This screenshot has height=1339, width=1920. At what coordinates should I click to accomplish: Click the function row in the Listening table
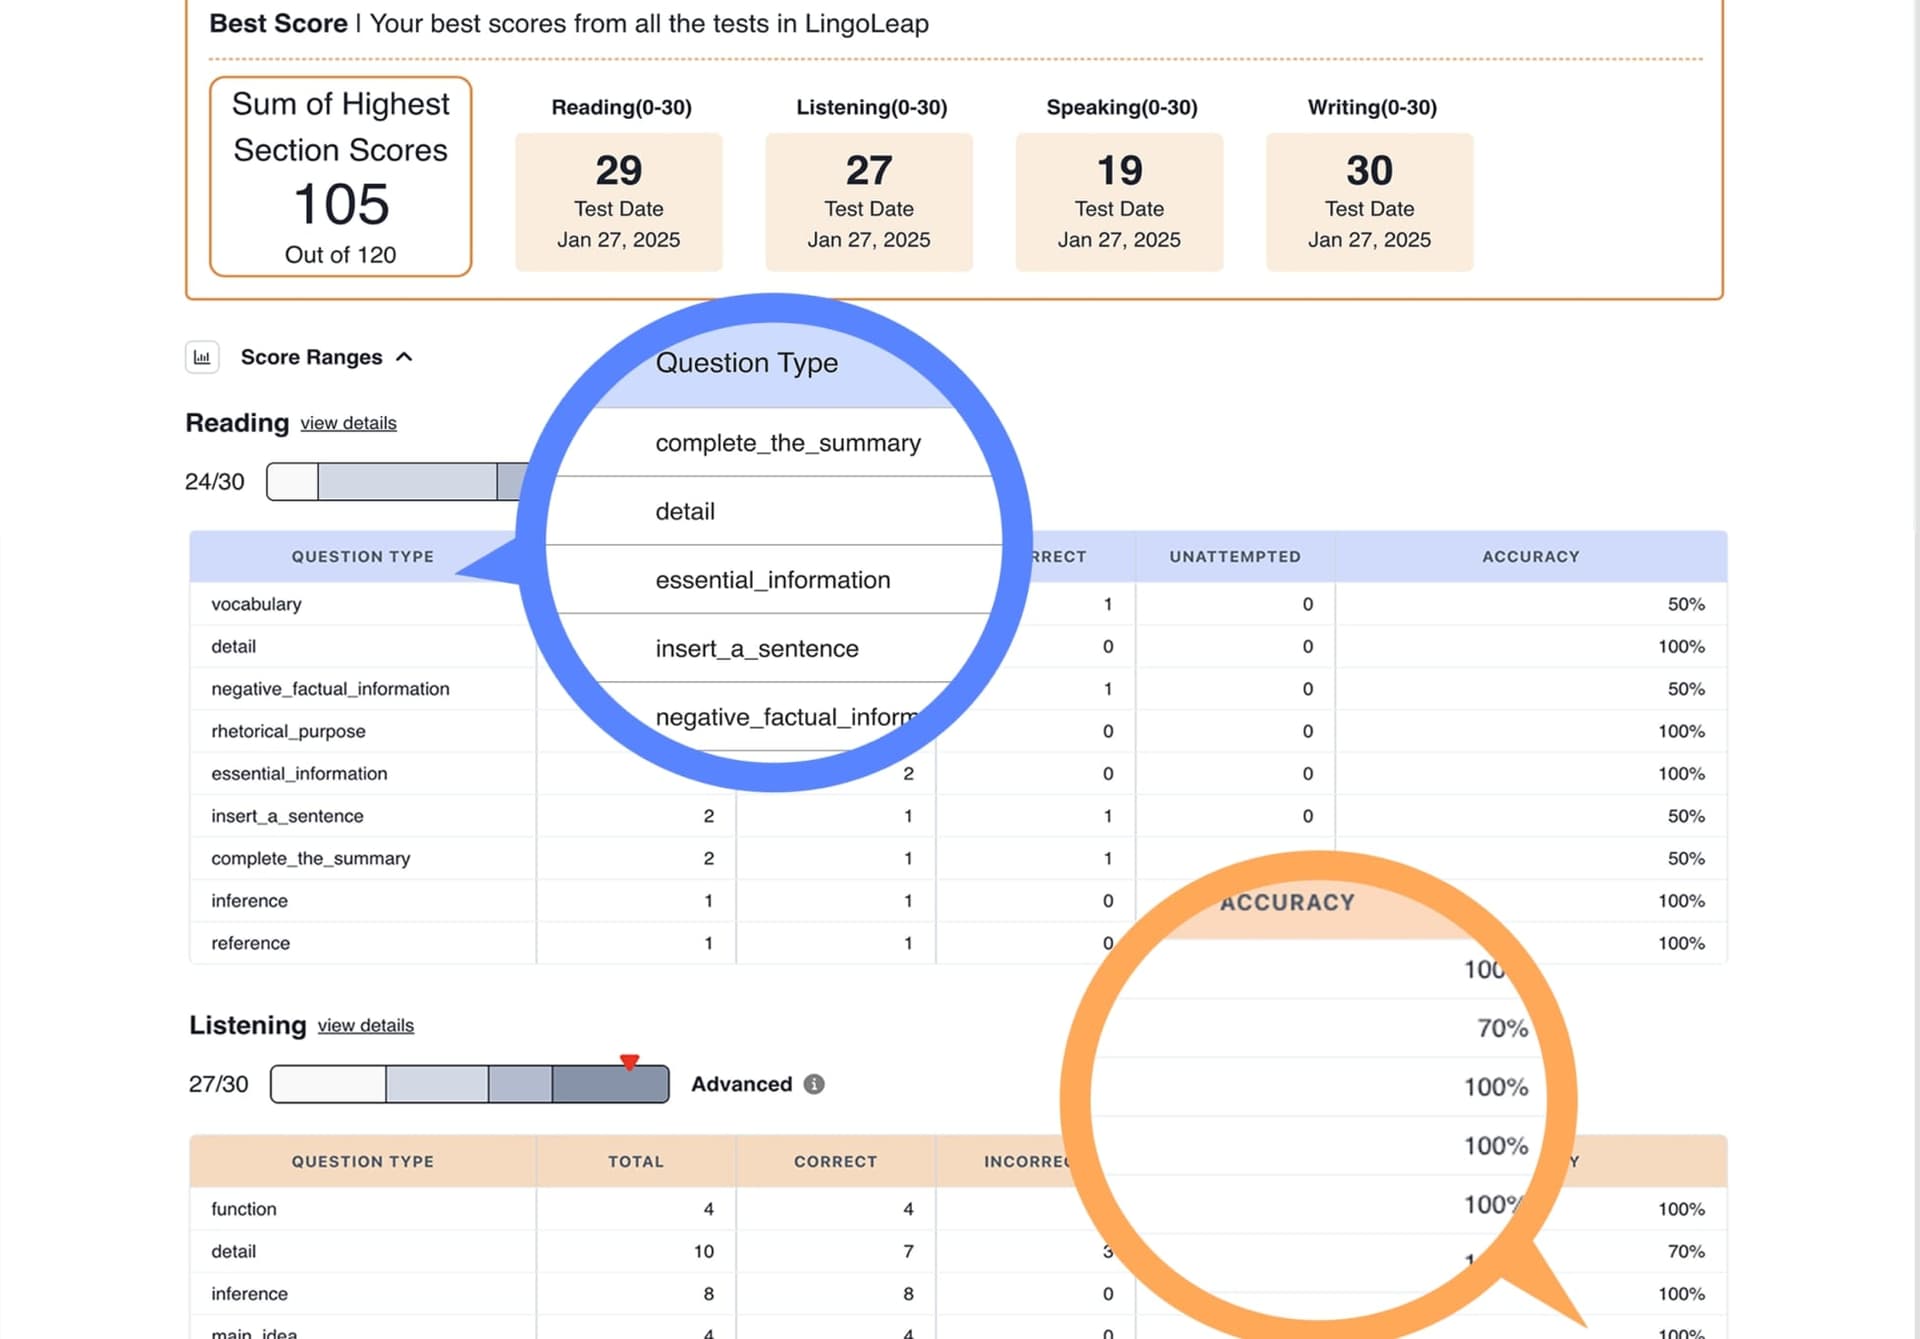pyautogui.click(x=243, y=1208)
